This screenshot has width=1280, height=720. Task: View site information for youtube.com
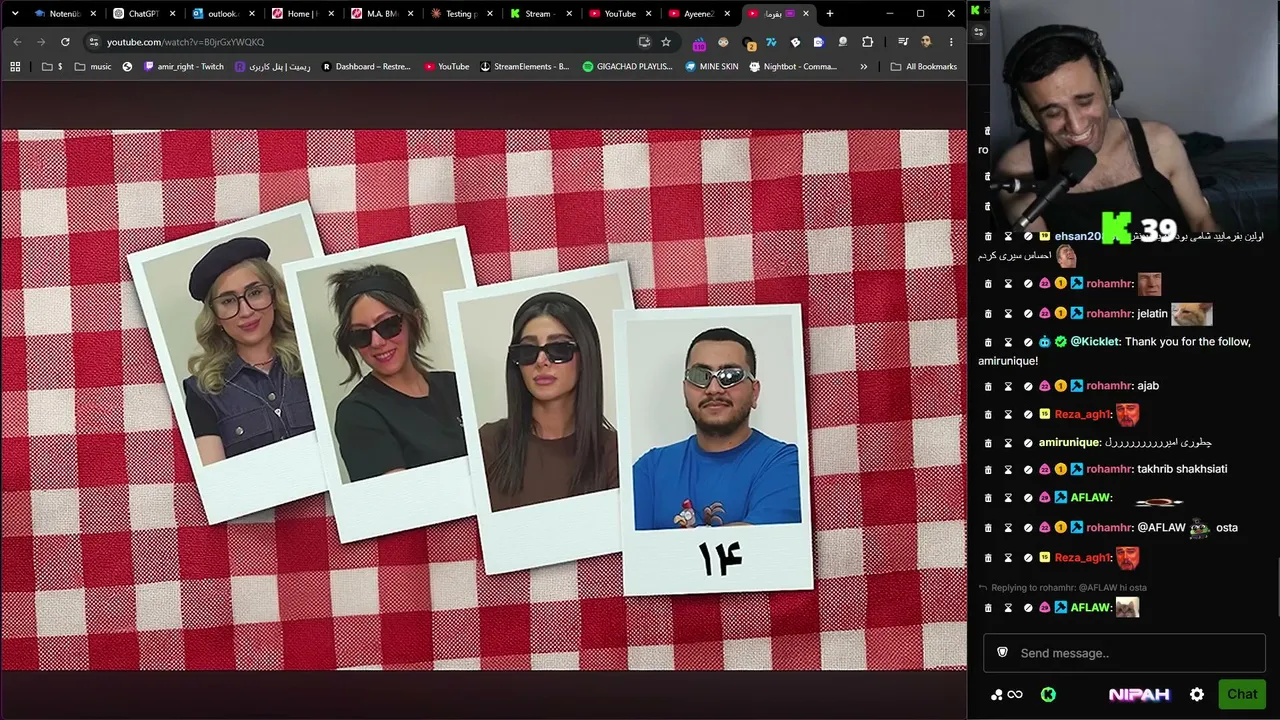93,42
